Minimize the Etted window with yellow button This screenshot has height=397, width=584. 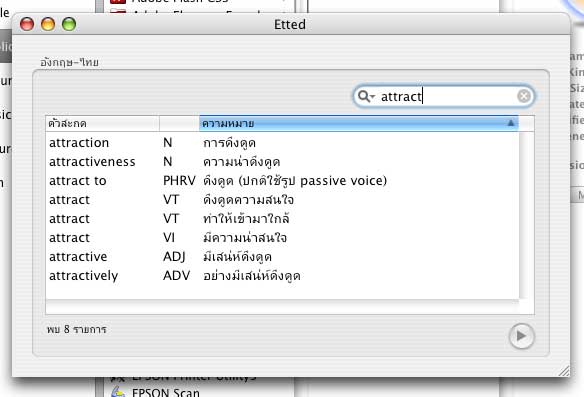click(x=48, y=25)
